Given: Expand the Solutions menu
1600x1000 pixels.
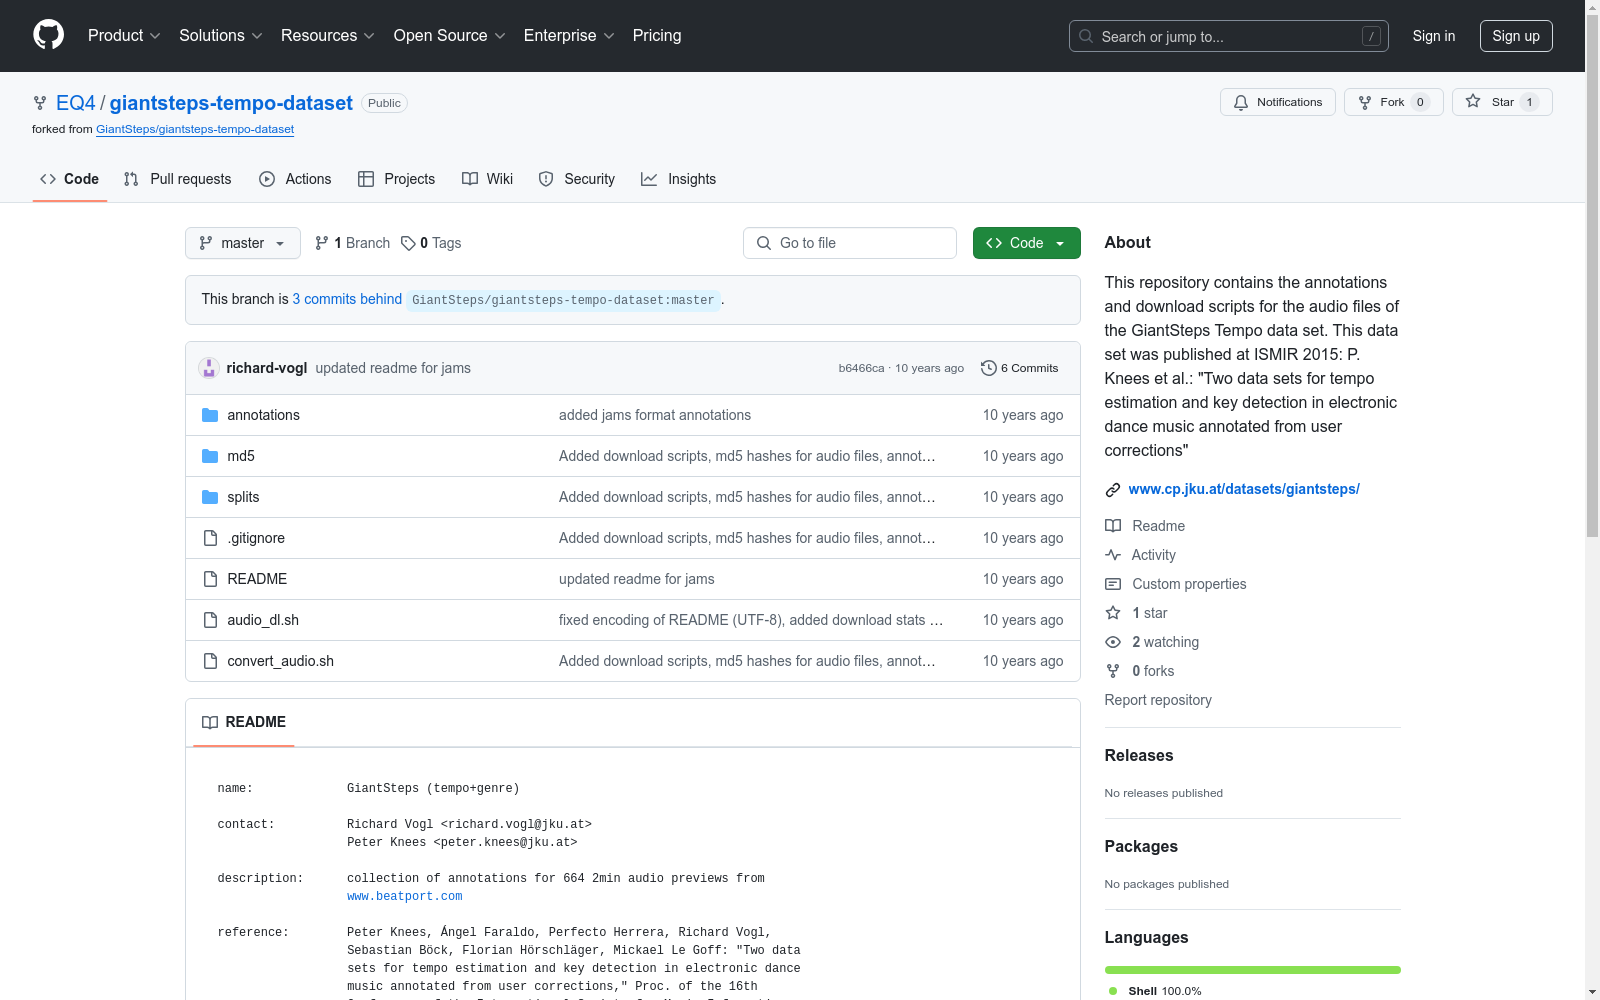Looking at the screenshot, I should [x=221, y=36].
